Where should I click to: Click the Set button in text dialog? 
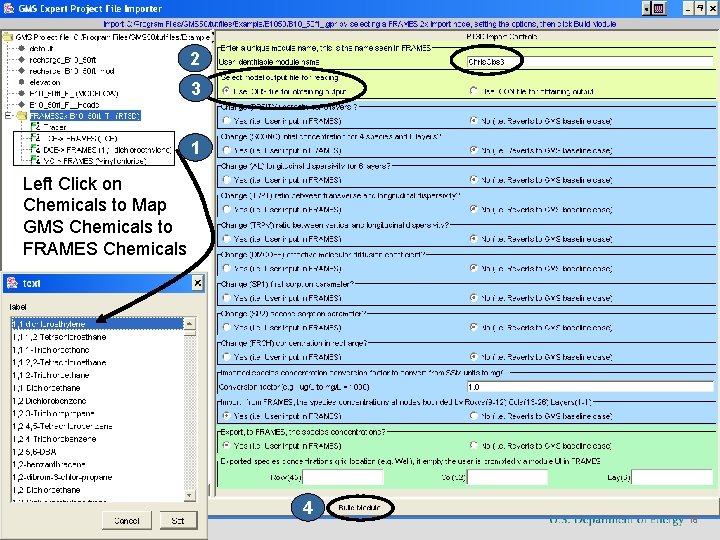tap(178, 521)
